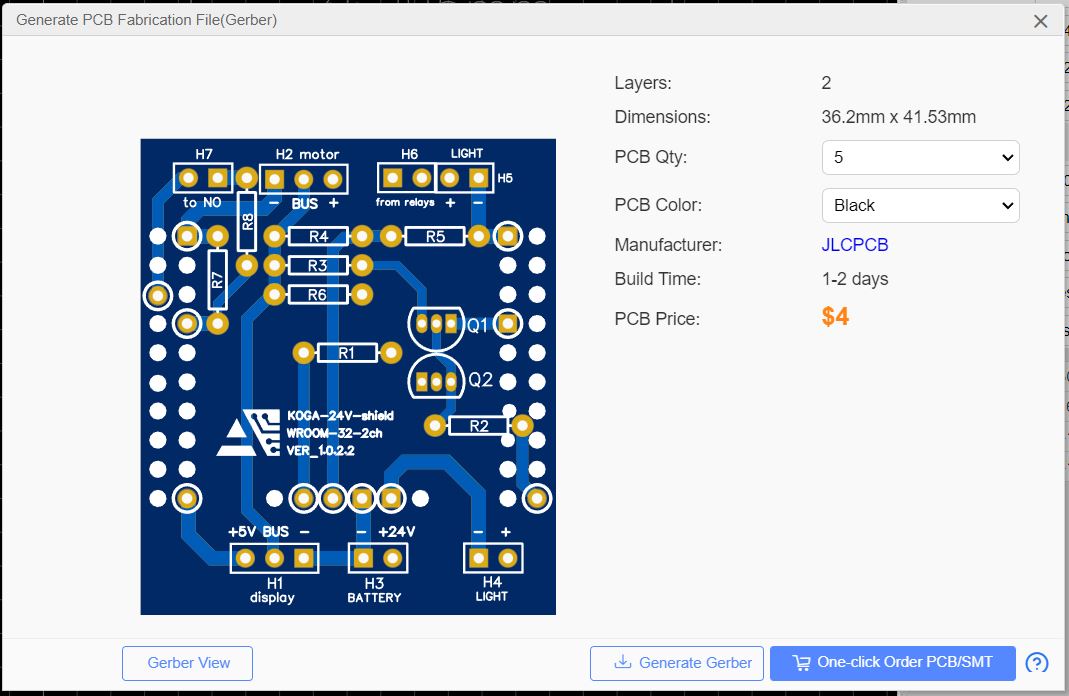
Task: Click the H1 display connector in preview
Action: (x=273, y=557)
